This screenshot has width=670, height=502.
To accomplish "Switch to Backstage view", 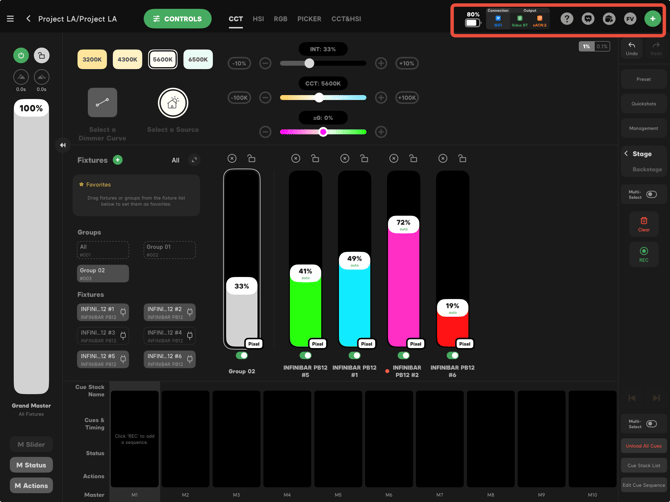I will (x=647, y=169).
